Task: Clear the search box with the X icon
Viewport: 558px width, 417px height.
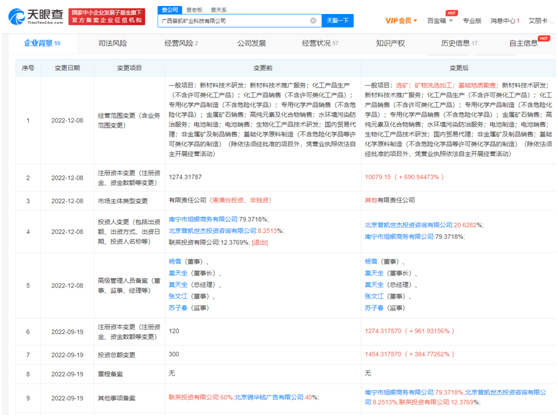Action: [x=313, y=21]
